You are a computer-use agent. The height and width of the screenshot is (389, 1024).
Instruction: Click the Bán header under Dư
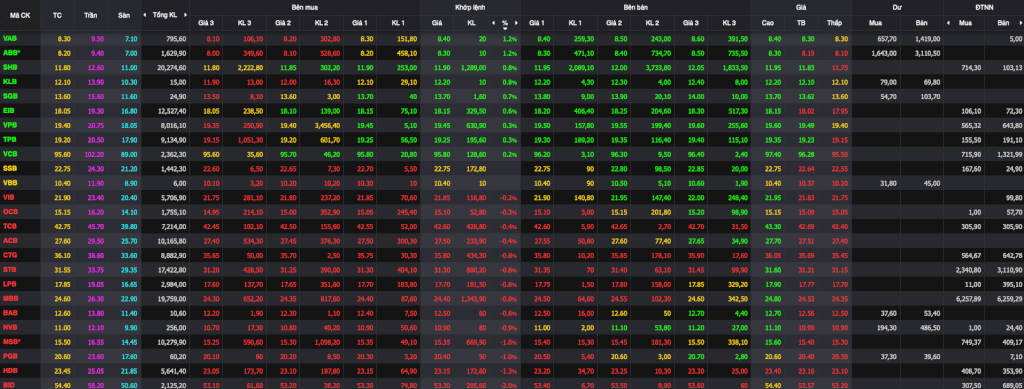click(921, 23)
